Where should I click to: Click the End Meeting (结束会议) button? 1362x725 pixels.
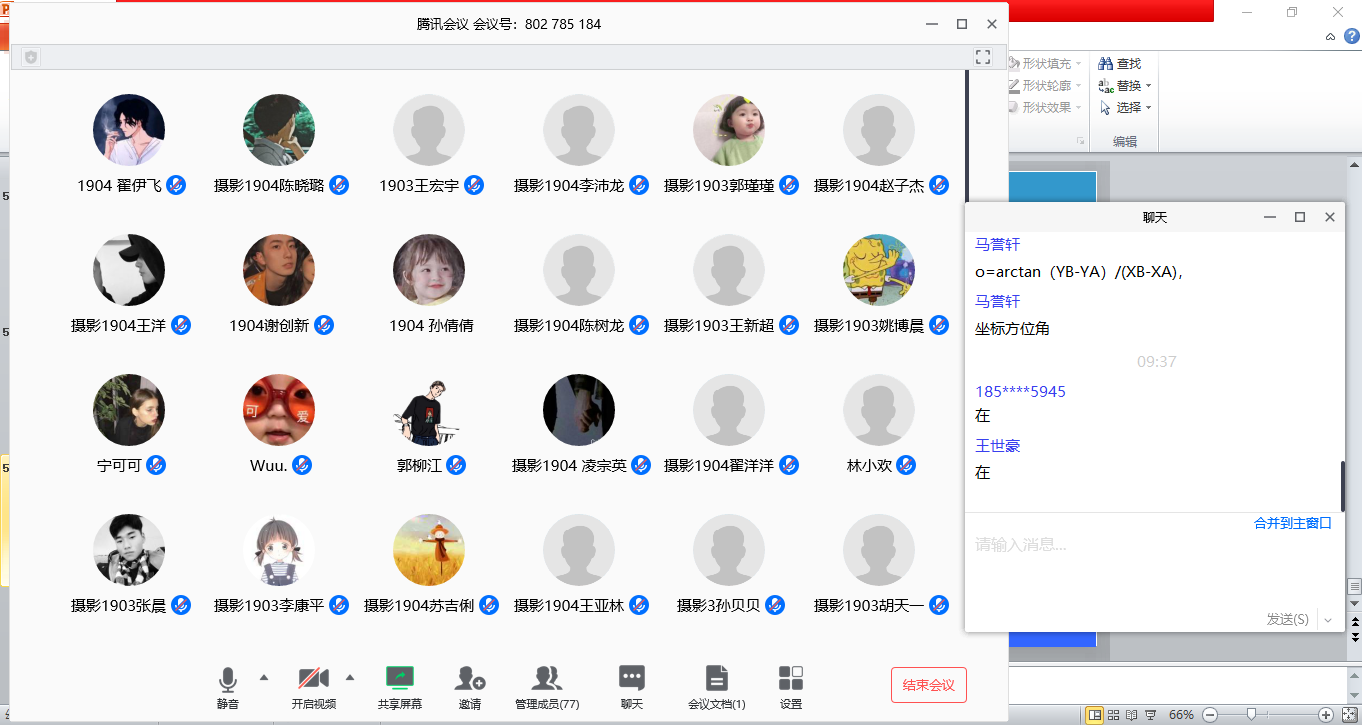928,685
